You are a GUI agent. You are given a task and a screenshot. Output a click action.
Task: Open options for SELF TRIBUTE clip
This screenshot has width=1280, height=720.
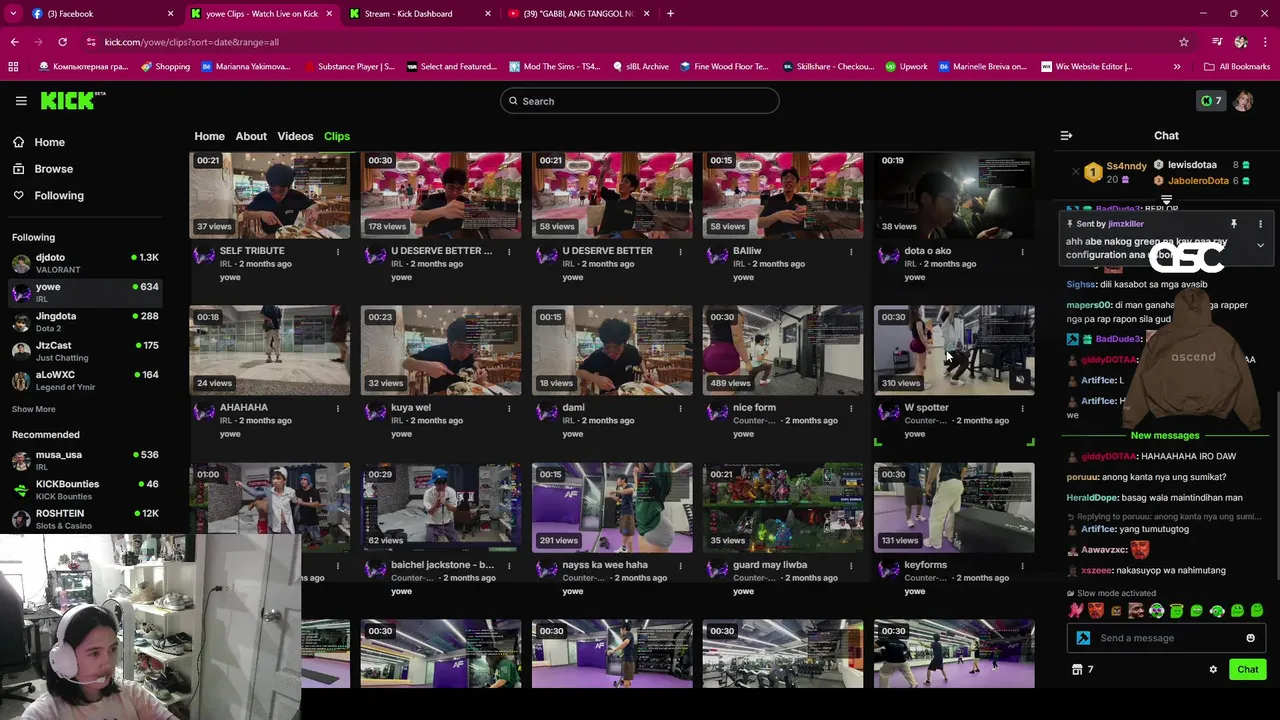pos(338,252)
